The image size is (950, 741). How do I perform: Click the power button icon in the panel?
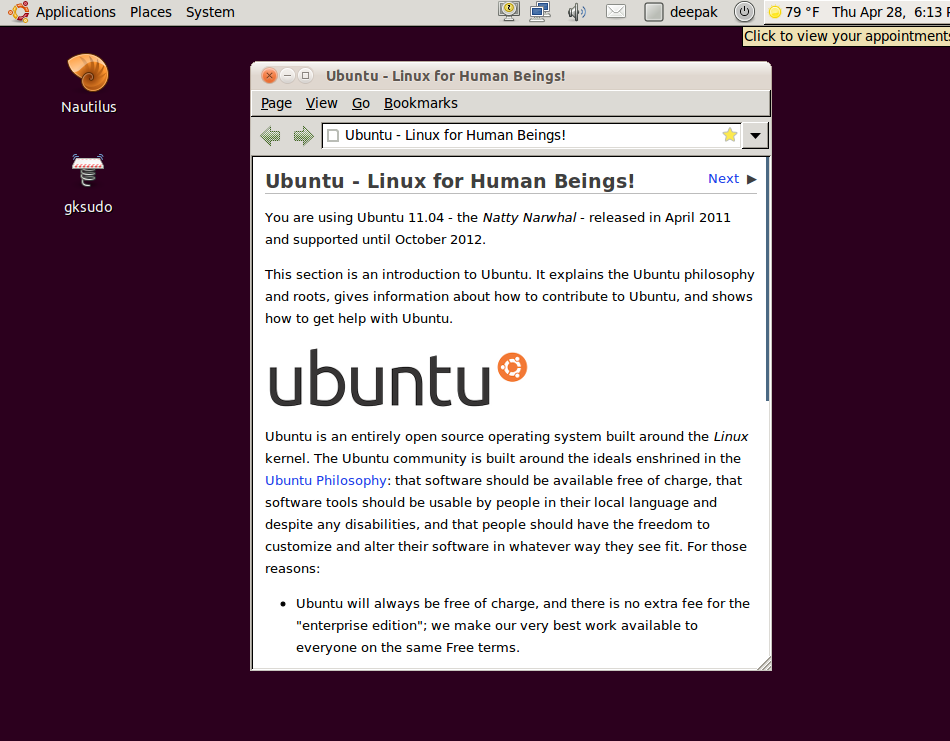(x=744, y=12)
